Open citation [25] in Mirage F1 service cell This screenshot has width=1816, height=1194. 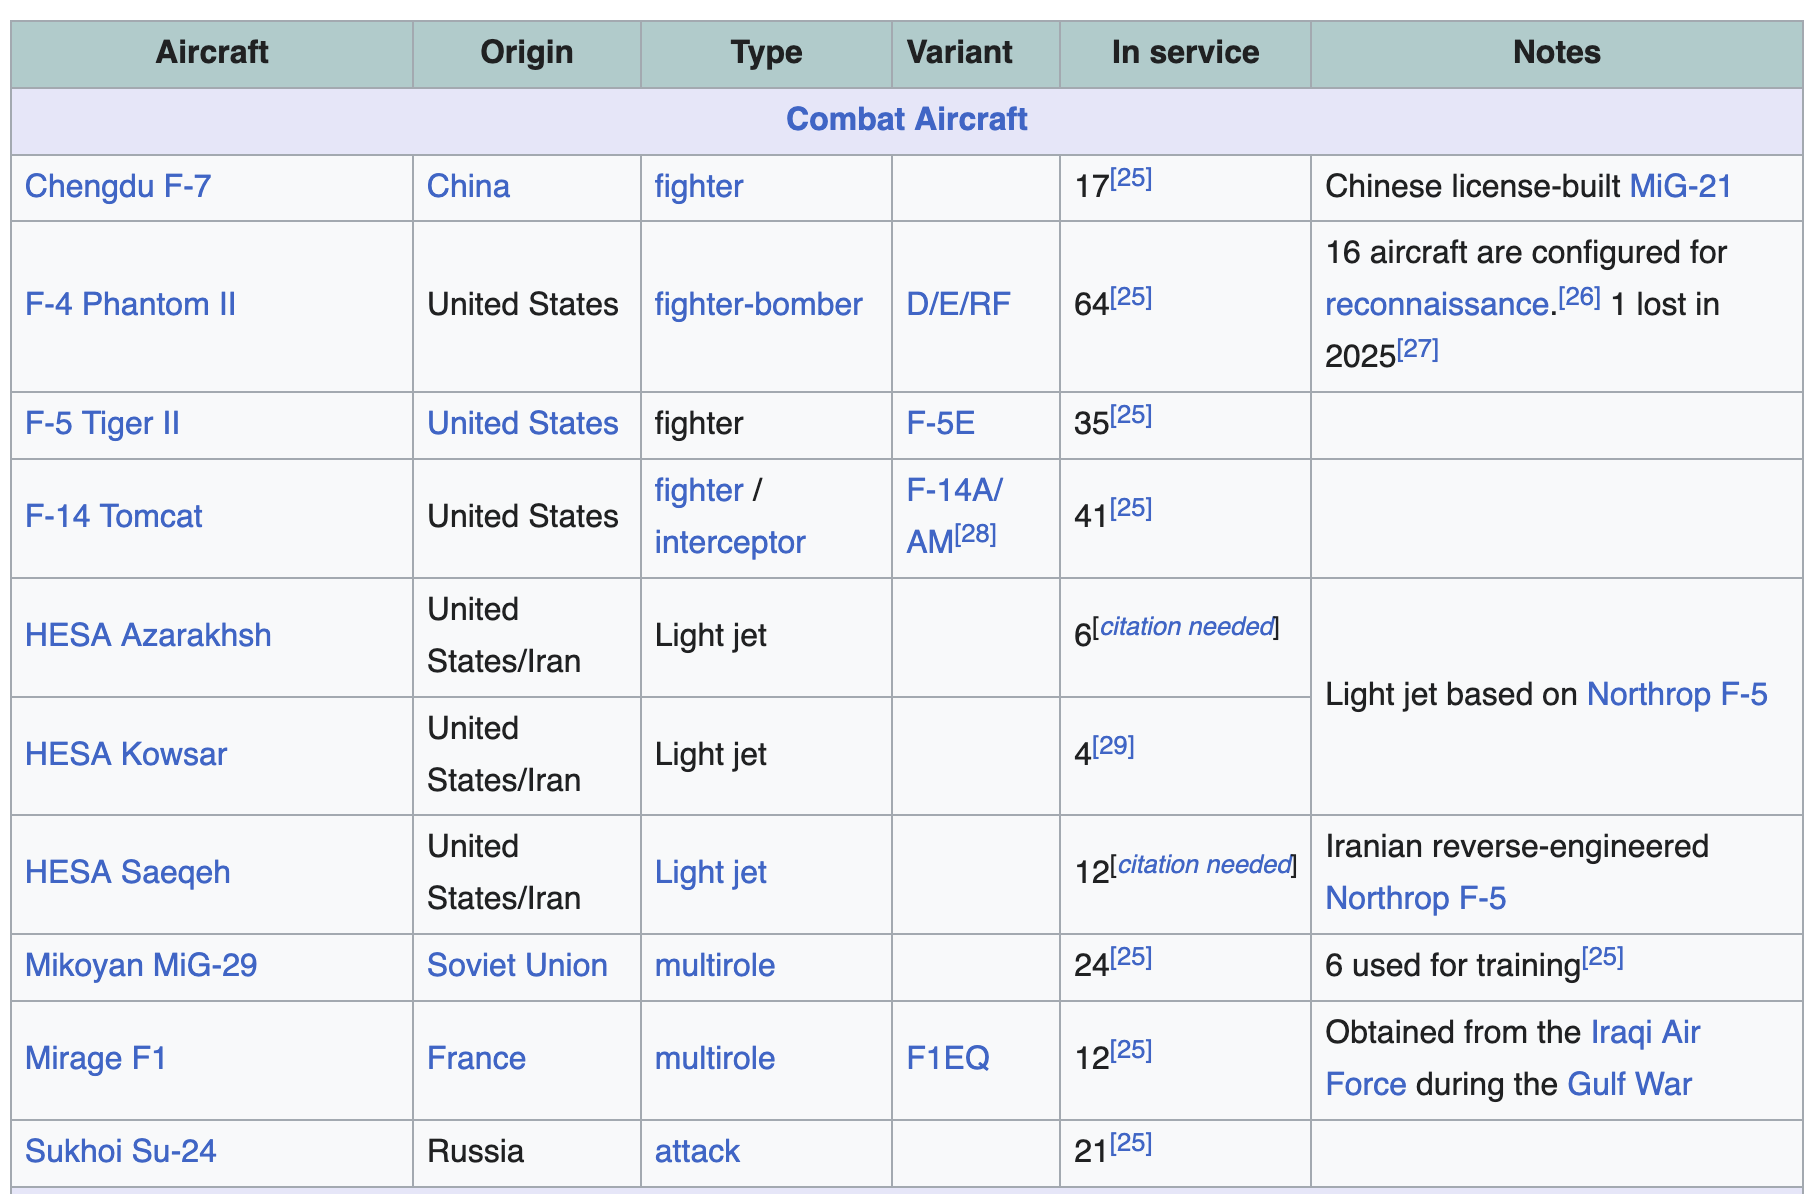tap(1131, 1050)
